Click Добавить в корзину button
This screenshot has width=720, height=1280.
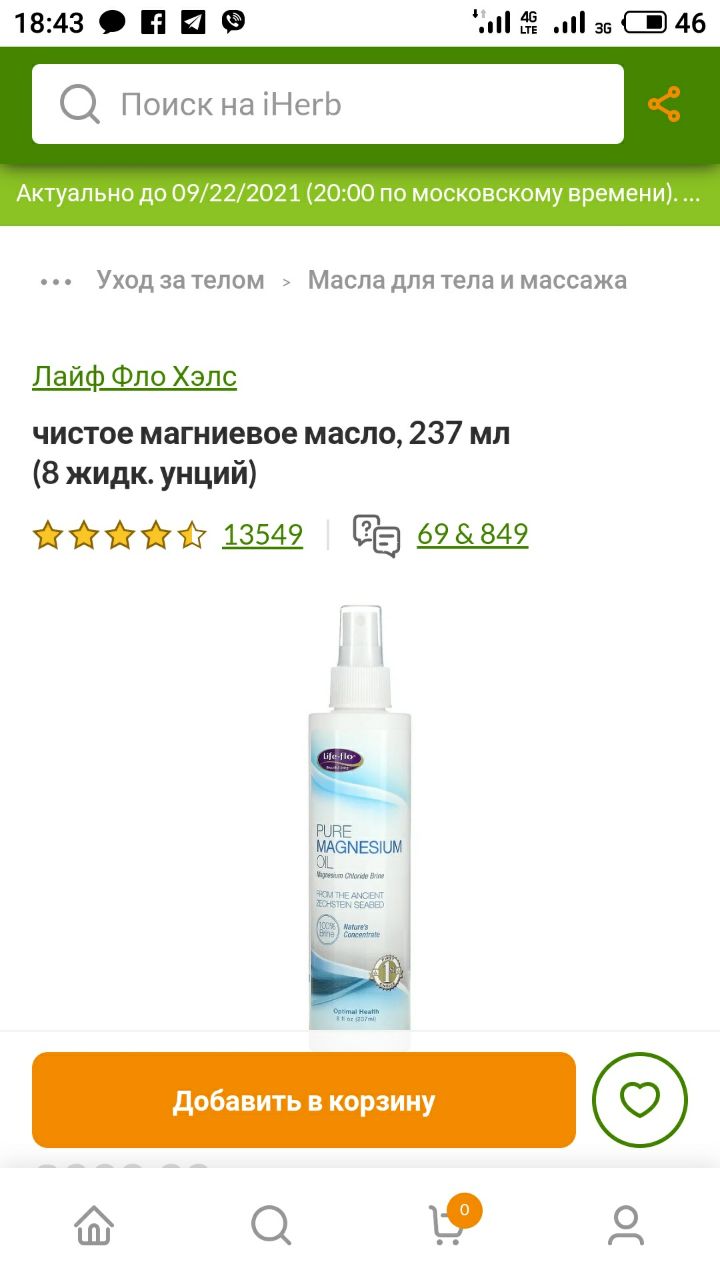(x=304, y=1100)
